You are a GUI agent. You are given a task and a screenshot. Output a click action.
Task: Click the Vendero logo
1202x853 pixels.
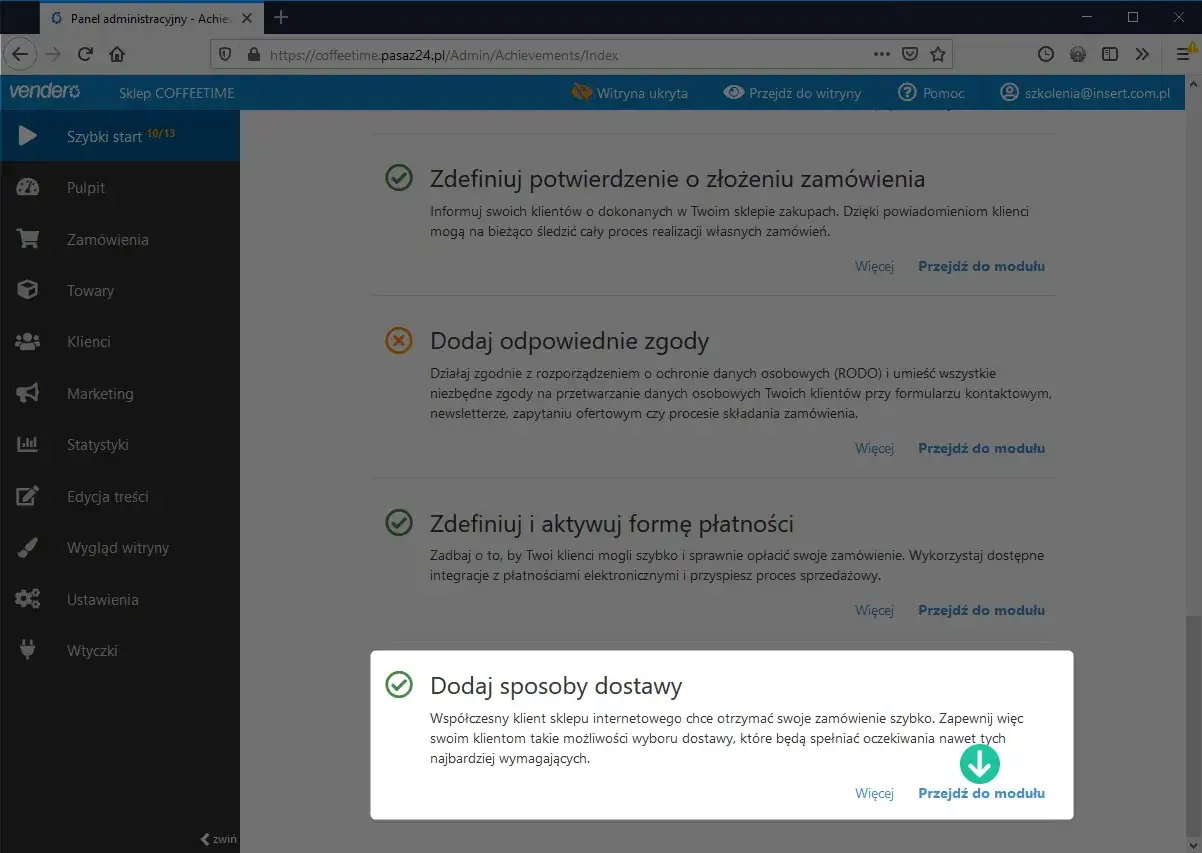tap(45, 92)
